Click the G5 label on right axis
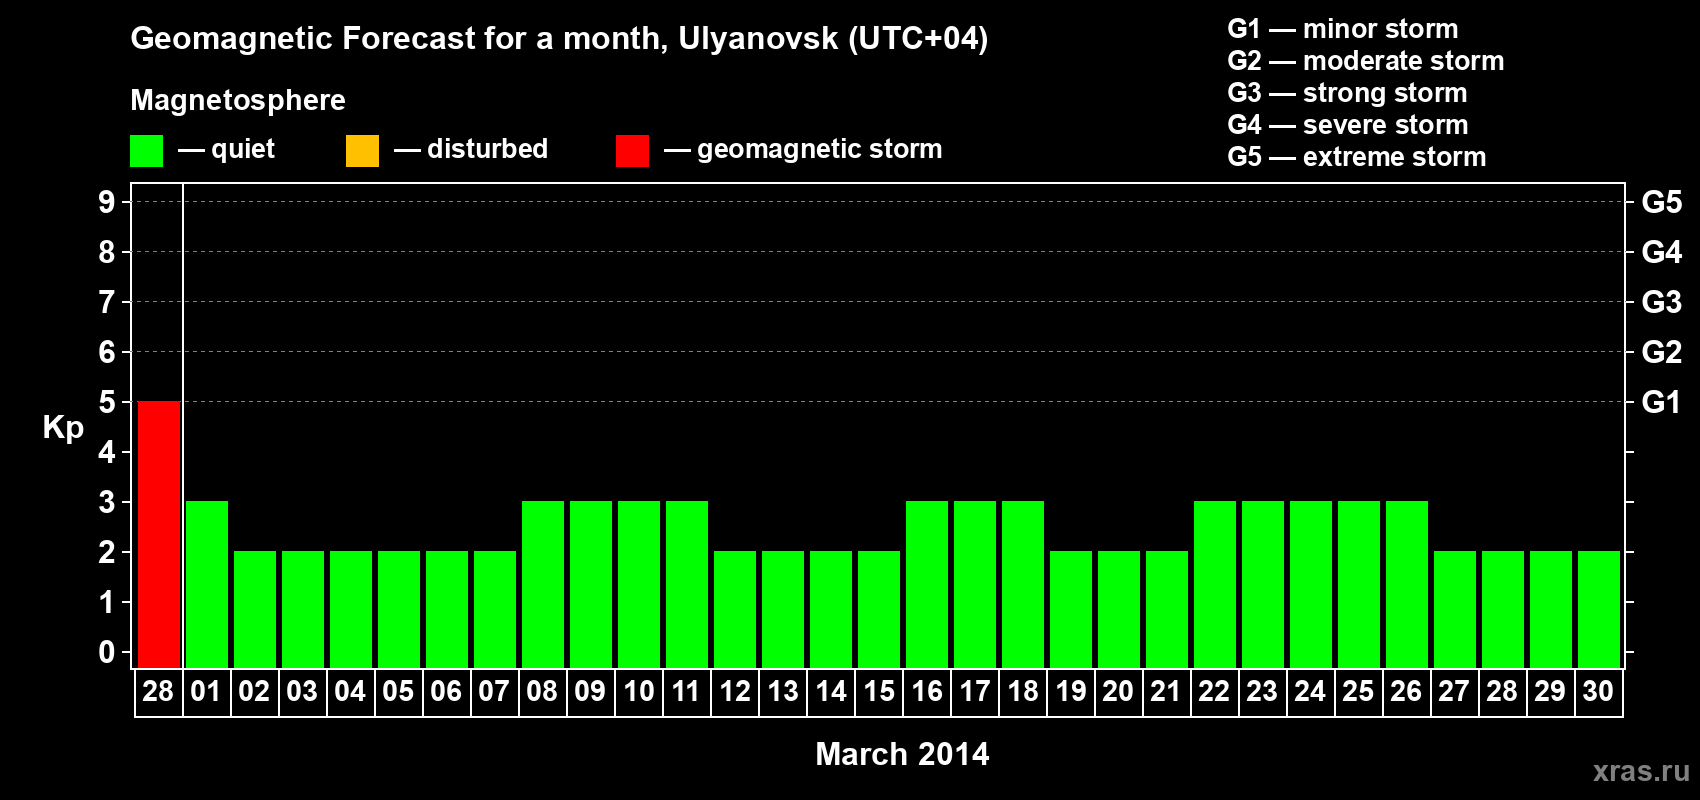The width and height of the screenshot is (1700, 800). click(x=1661, y=202)
